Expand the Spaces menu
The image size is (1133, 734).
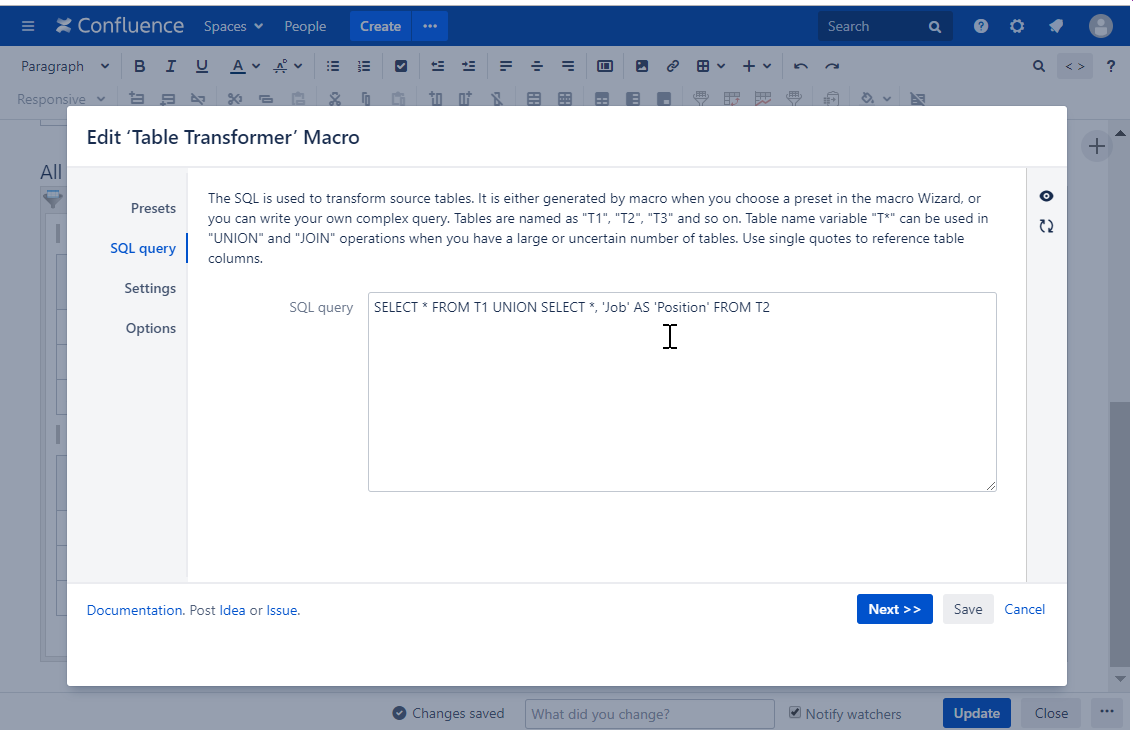click(x=233, y=26)
